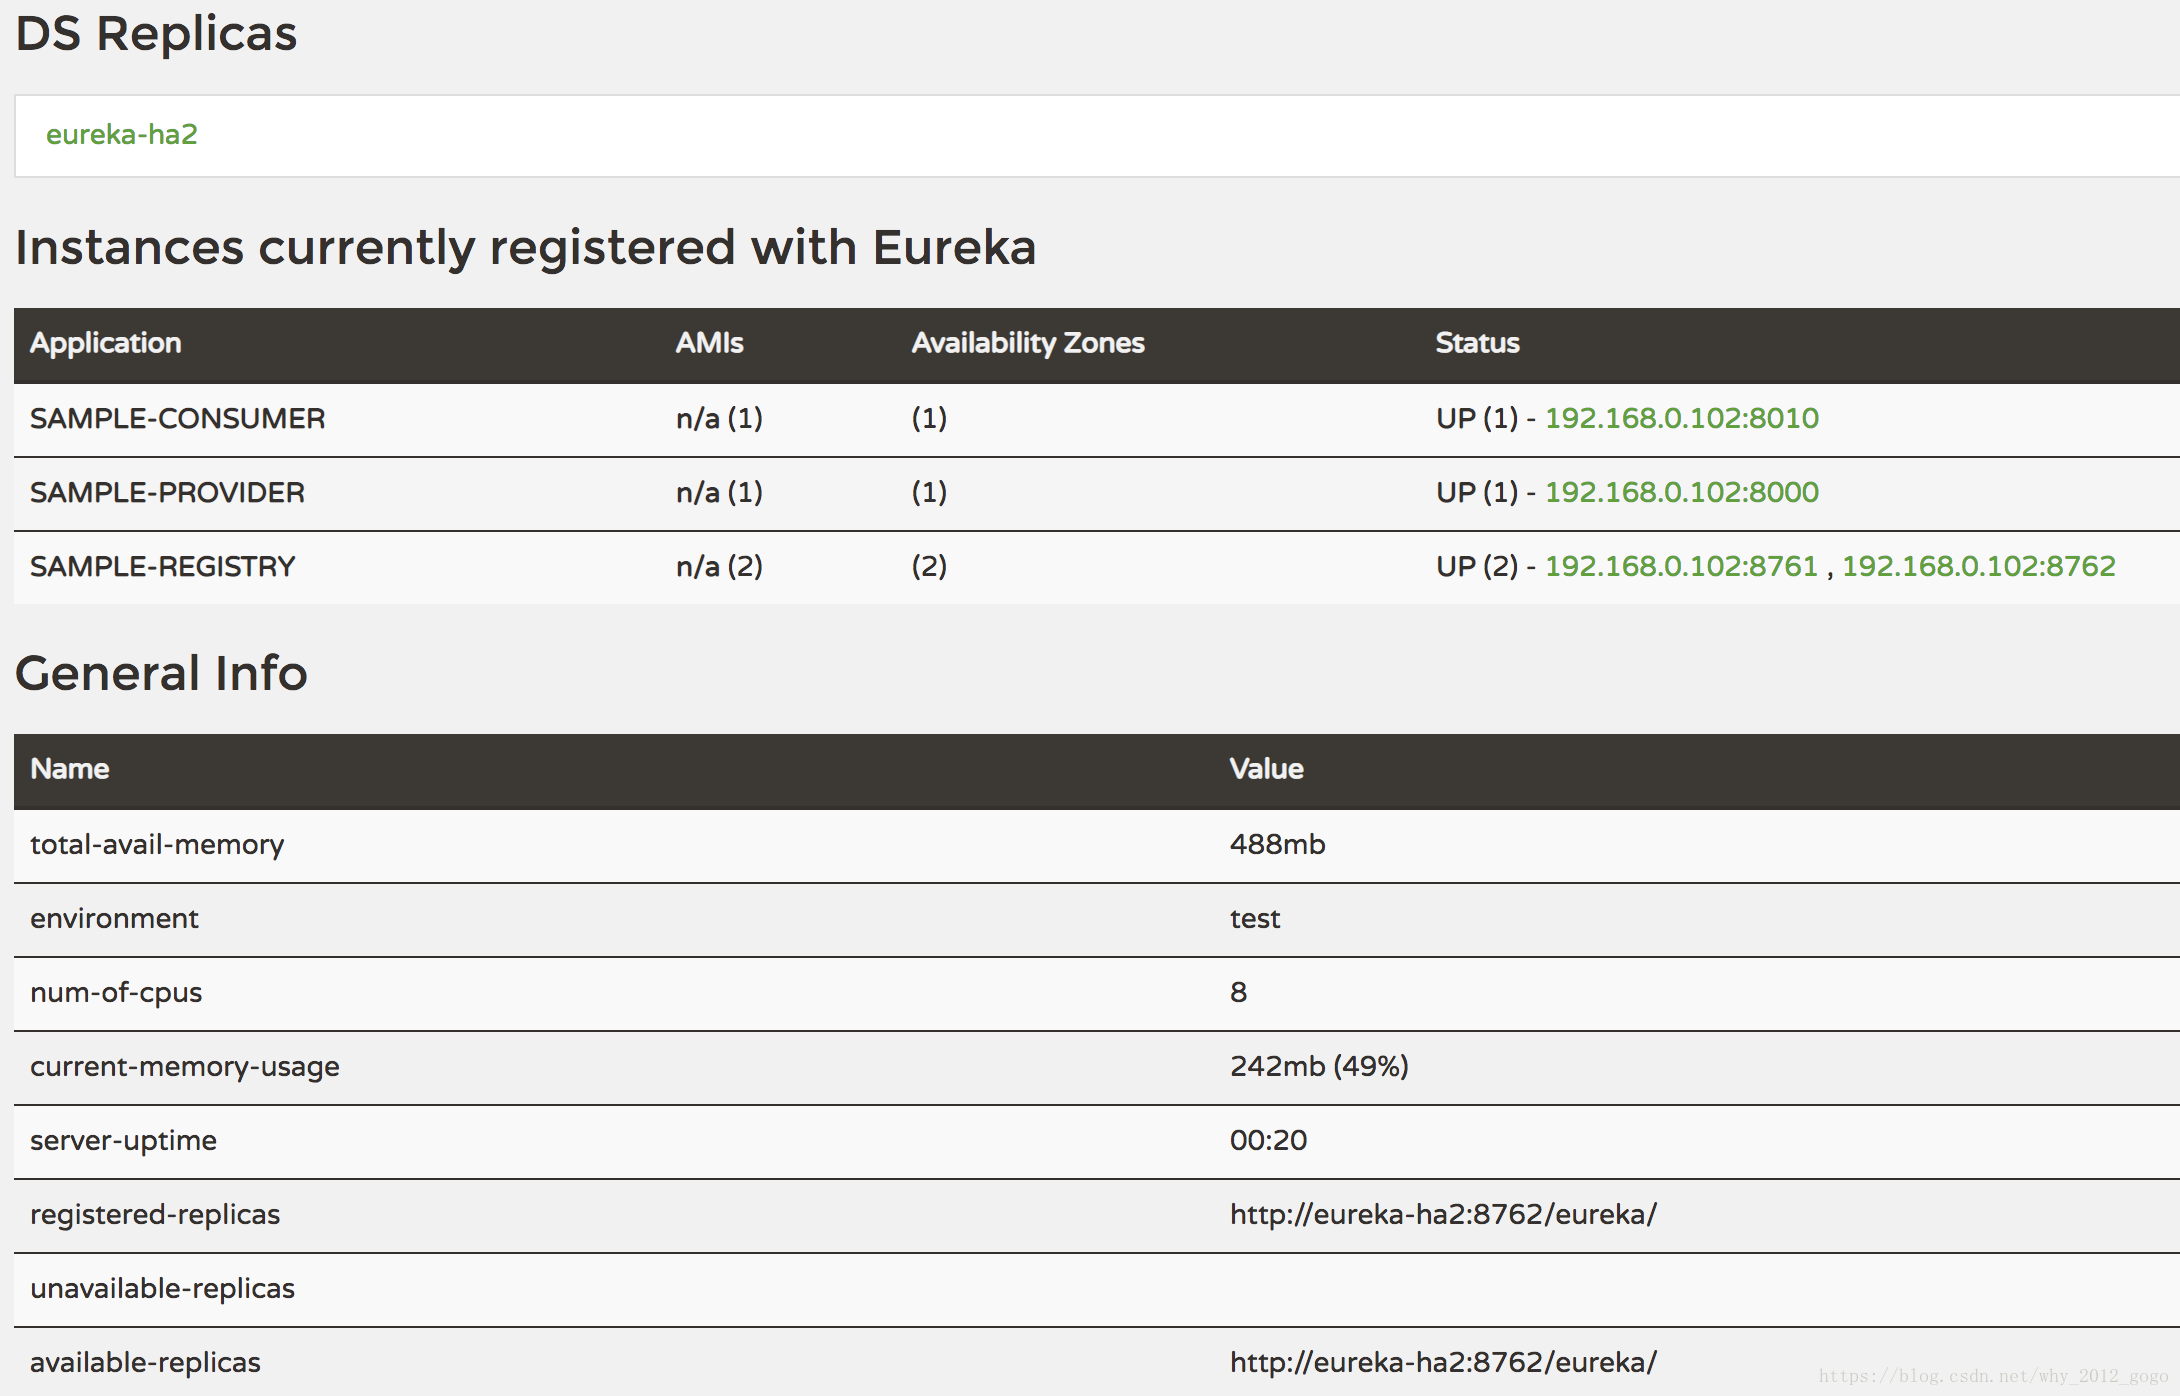Click the Application column header
The width and height of the screenshot is (2180, 1396).
click(x=106, y=343)
